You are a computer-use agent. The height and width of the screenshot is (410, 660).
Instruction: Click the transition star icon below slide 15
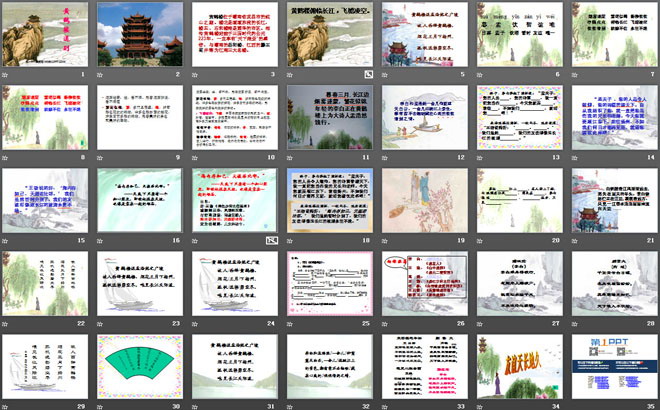click(x=5, y=240)
